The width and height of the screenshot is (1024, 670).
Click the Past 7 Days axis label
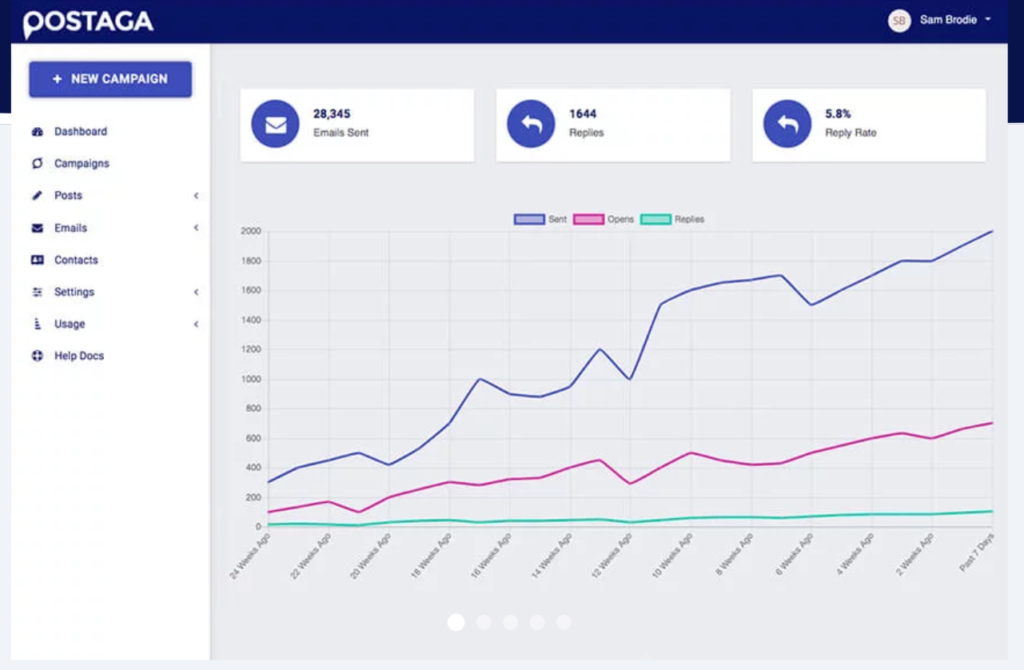[x=977, y=552]
